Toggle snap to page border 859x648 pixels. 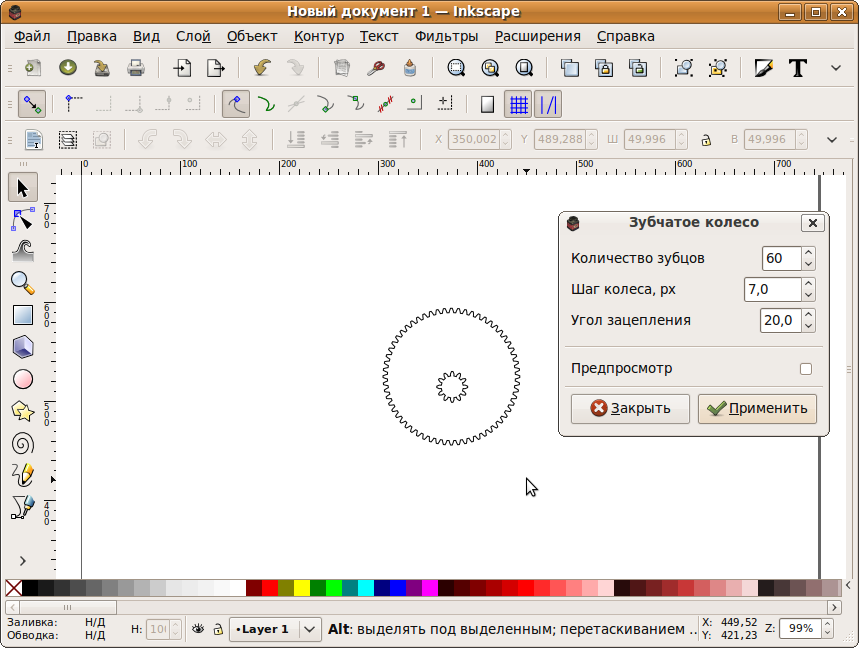(487, 104)
